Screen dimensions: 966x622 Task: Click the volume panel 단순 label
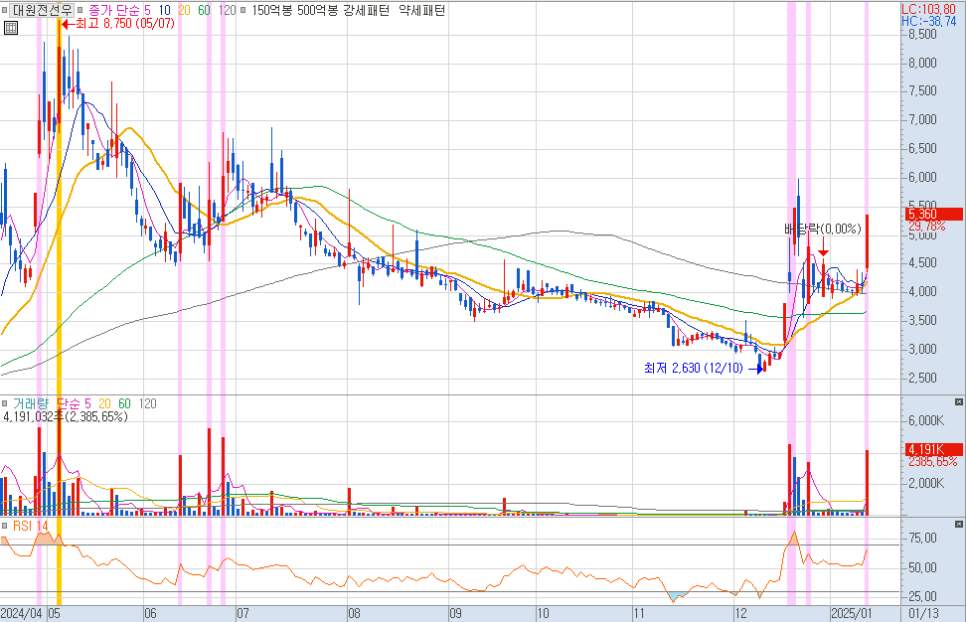[x=68, y=404]
